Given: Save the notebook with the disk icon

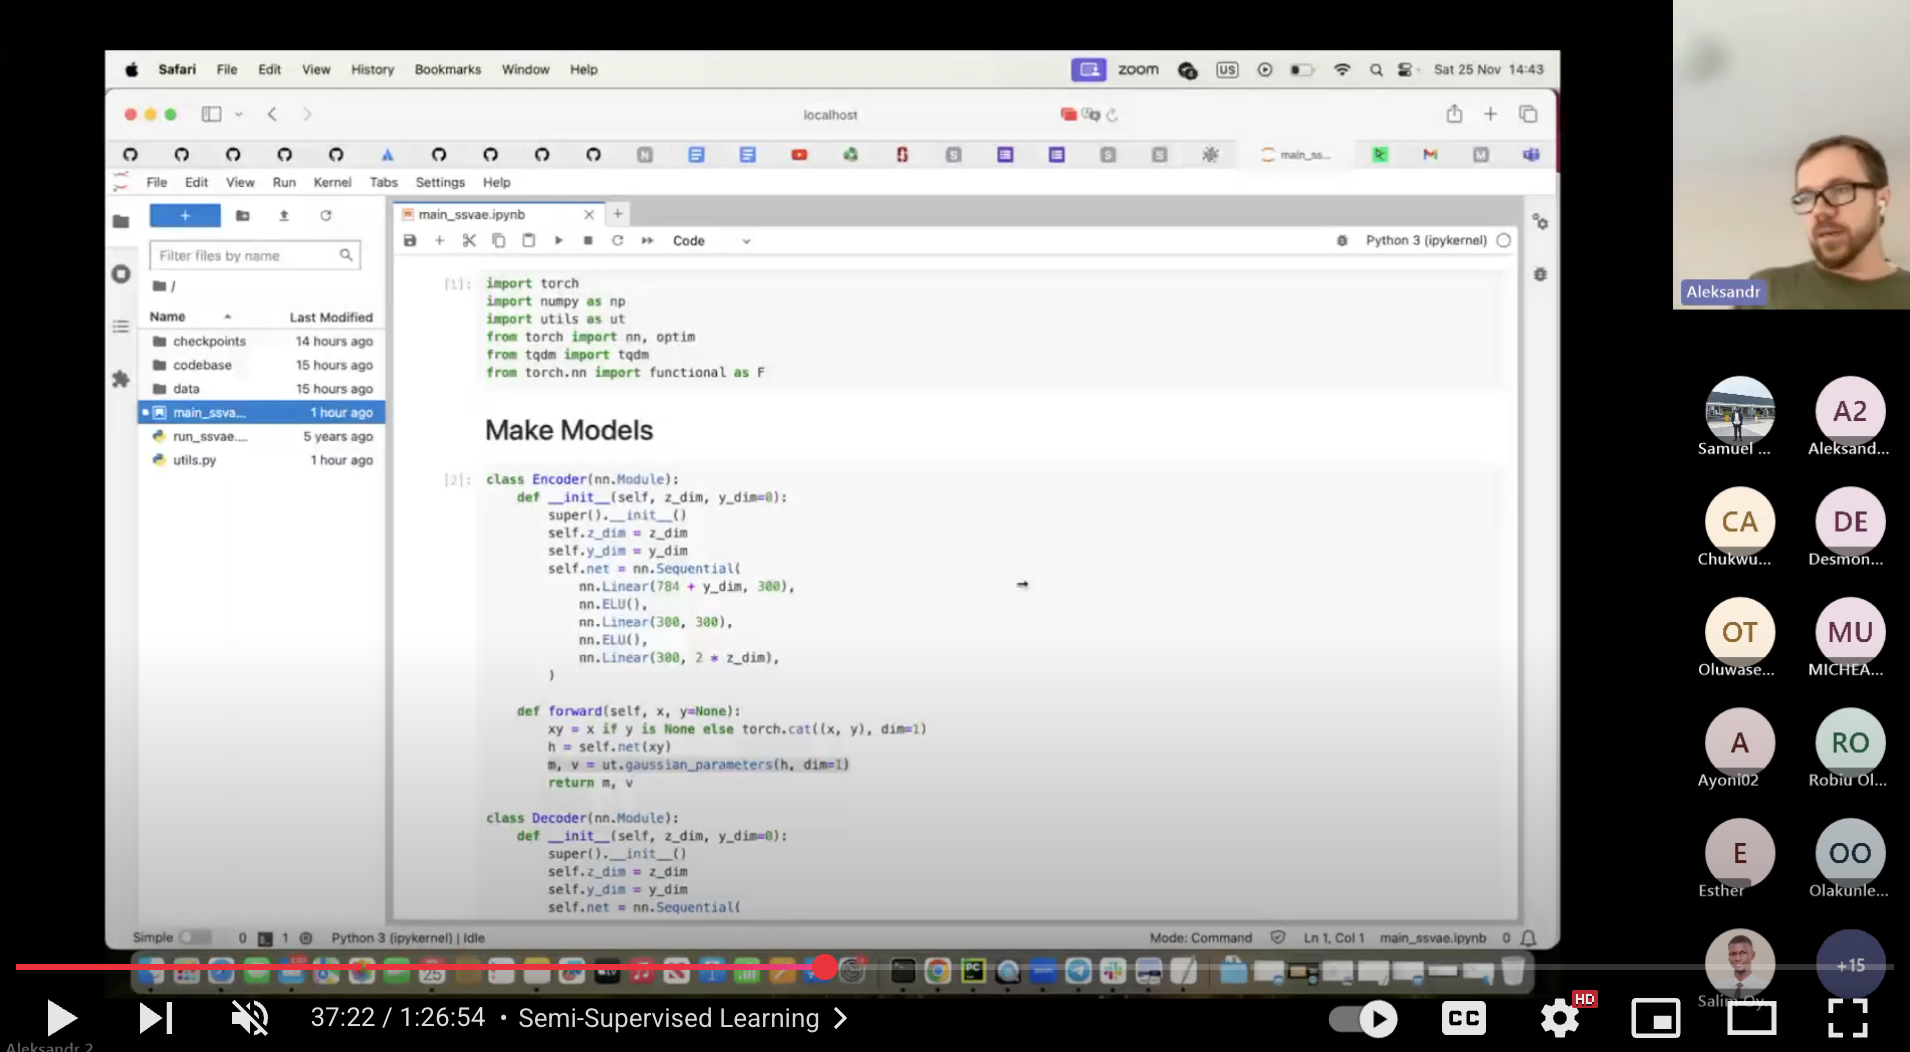Looking at the screenshot, I should point(410,241).
